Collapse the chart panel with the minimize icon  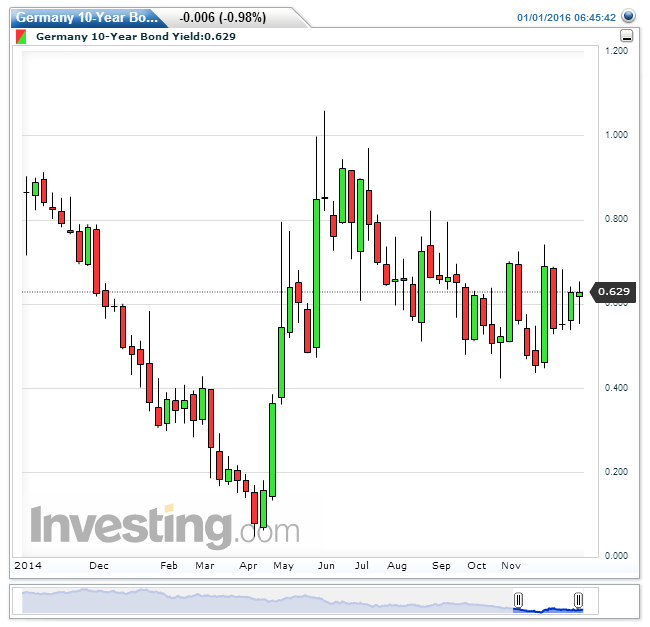[626, 36]
